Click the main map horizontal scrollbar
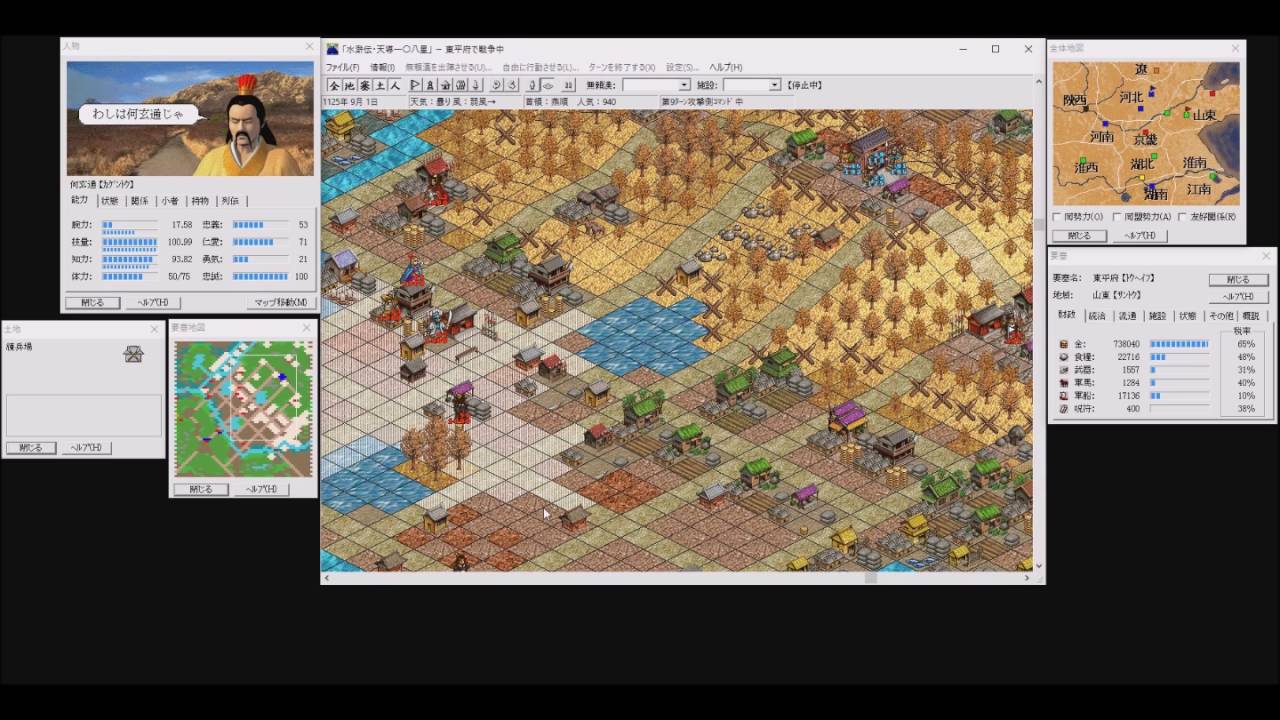Viewport: 1280px width, 720px height. coord(678,578)
